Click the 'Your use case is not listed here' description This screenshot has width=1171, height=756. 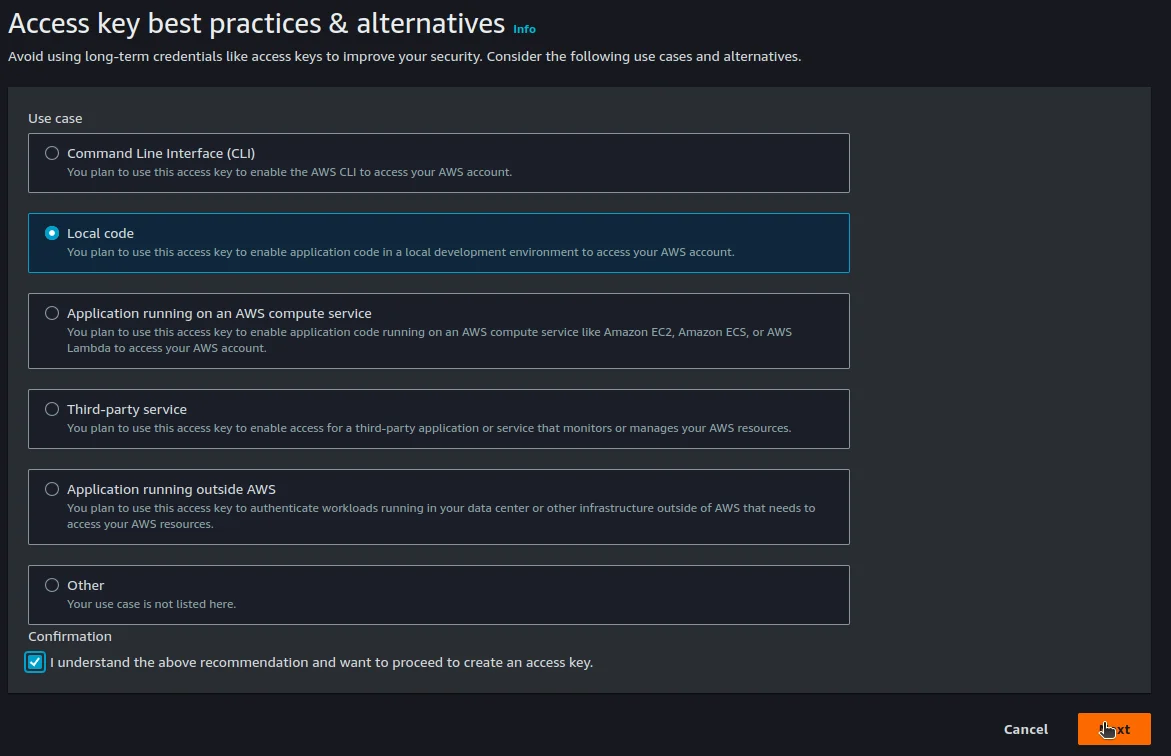tap(151, 604)
